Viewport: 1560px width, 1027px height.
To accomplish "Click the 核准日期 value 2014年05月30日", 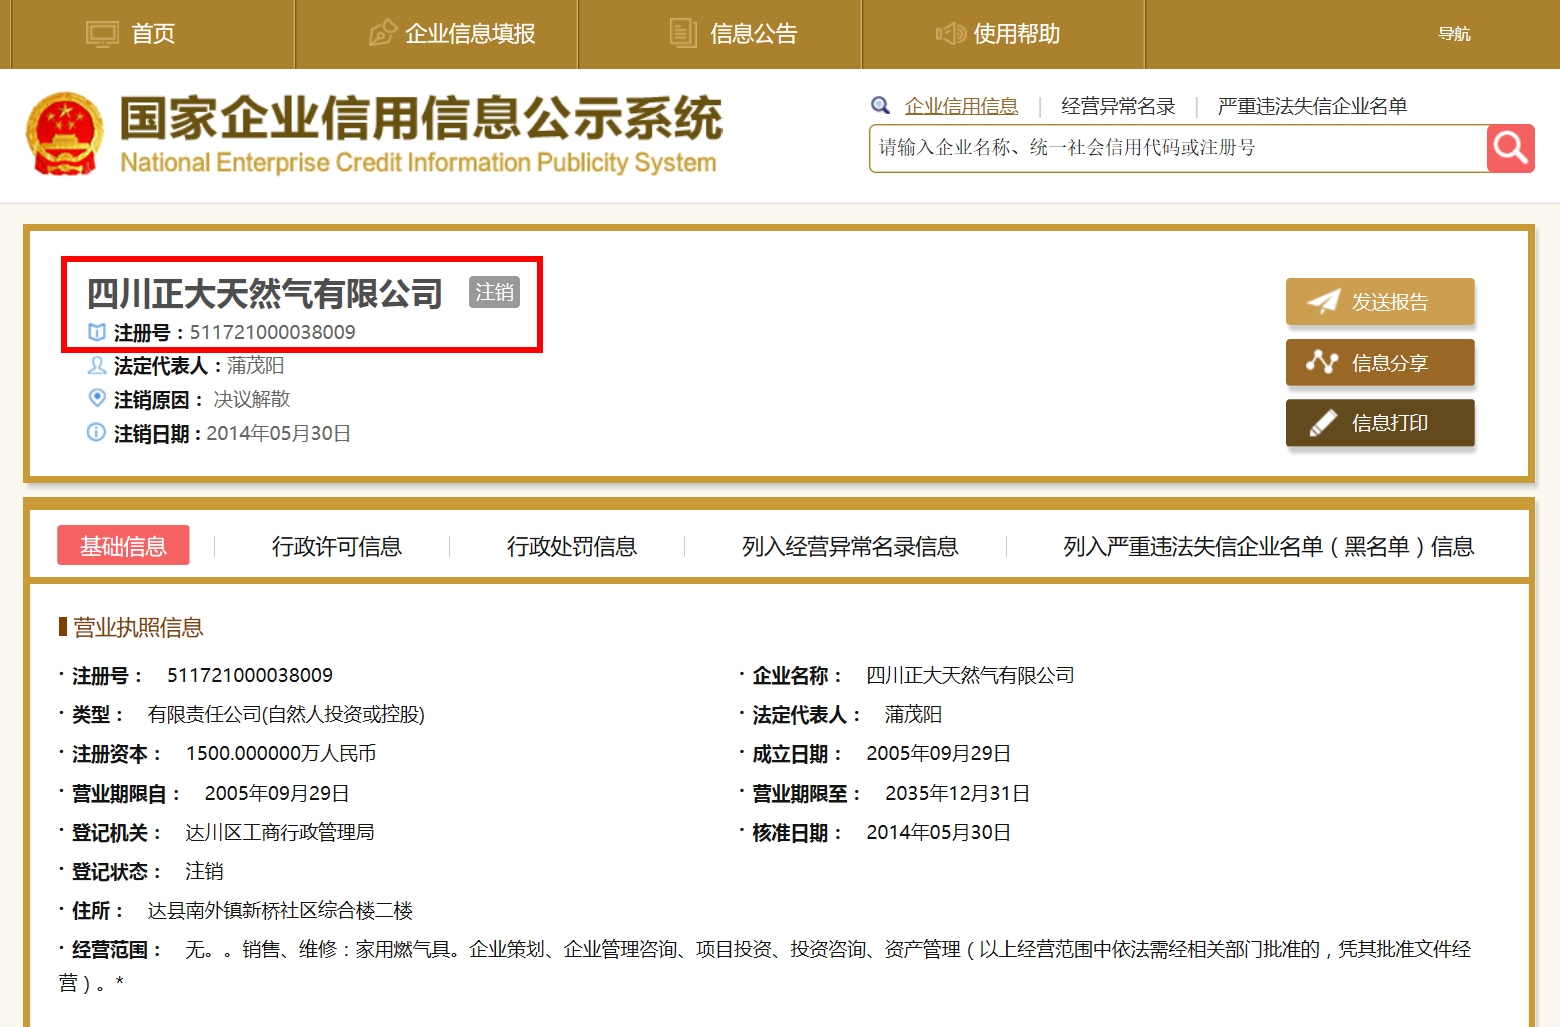I will (x=938, y=832).
